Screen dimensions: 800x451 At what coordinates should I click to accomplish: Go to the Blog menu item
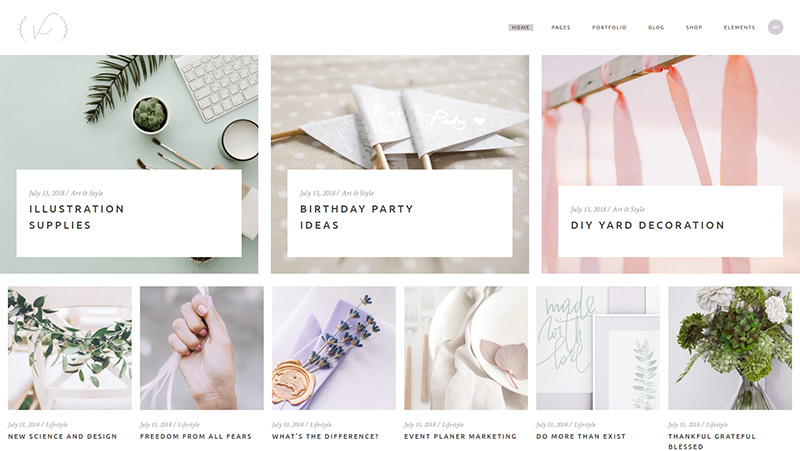656,28
